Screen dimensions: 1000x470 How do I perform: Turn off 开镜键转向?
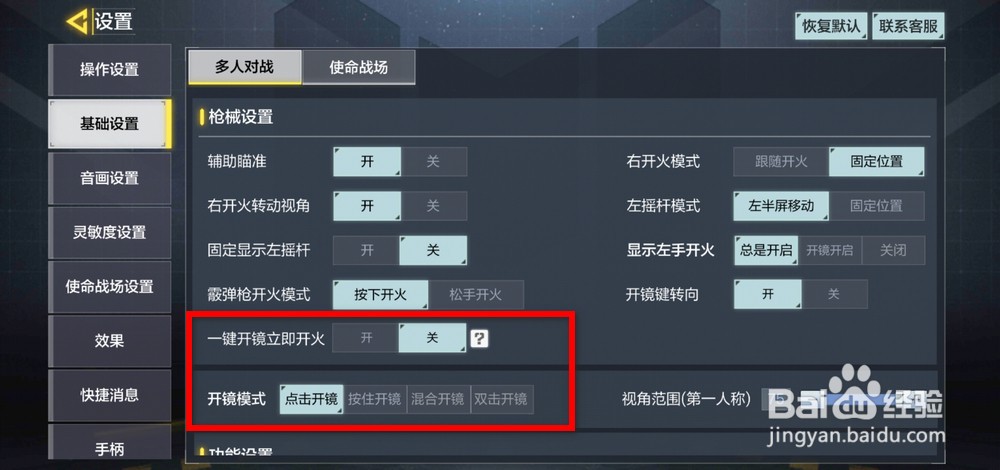[x=834, y=294]
